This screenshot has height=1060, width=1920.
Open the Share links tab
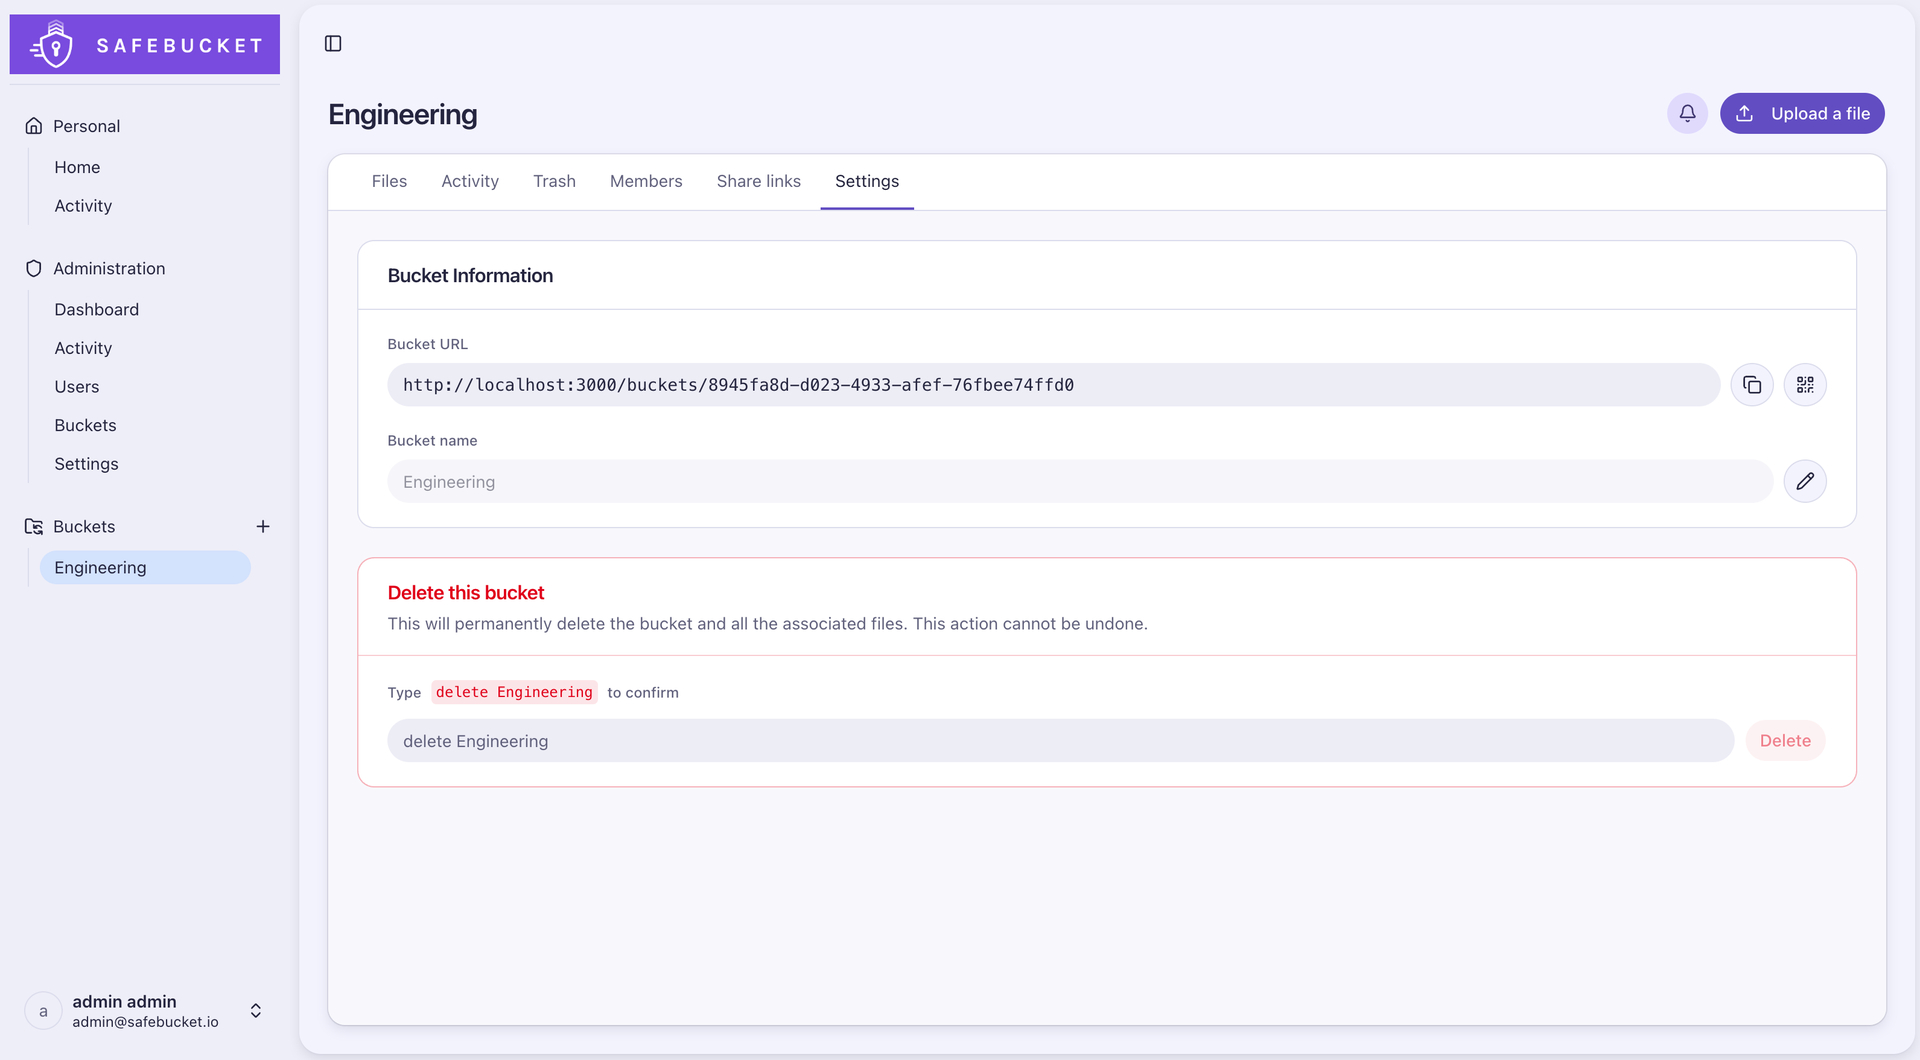pos(759,182)
